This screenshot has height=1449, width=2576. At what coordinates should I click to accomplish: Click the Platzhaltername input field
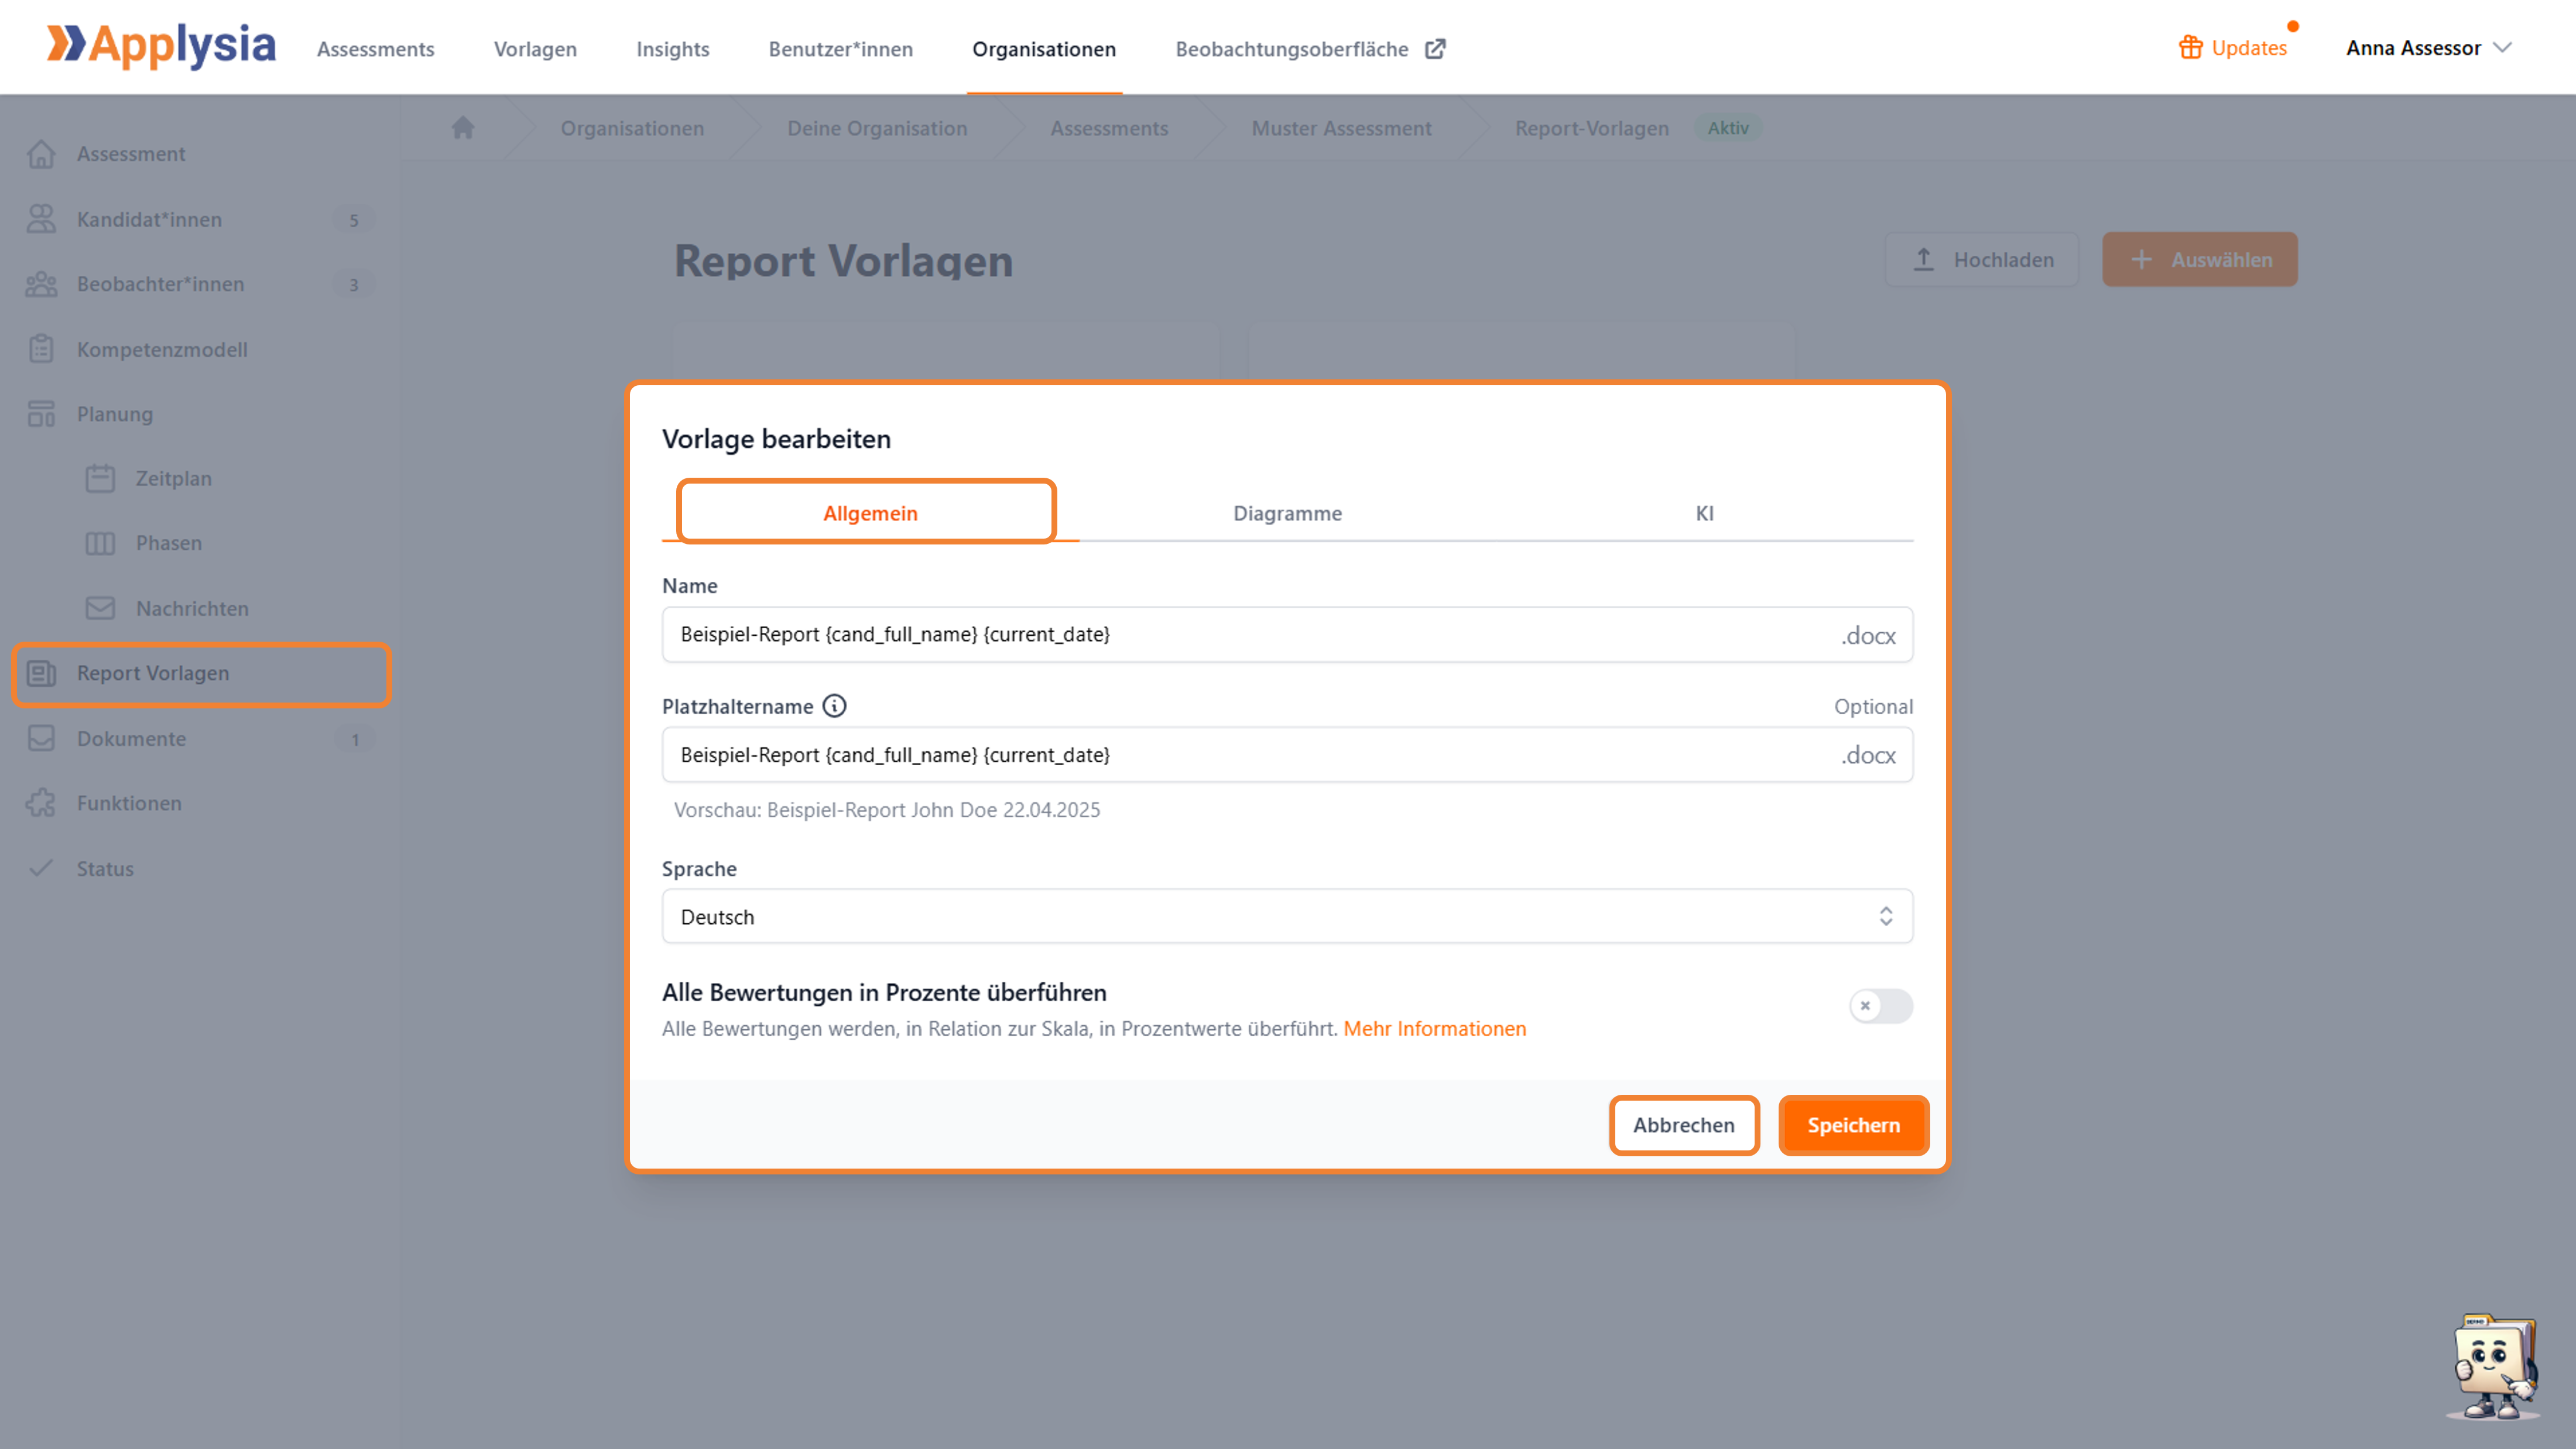point(1287,755)
